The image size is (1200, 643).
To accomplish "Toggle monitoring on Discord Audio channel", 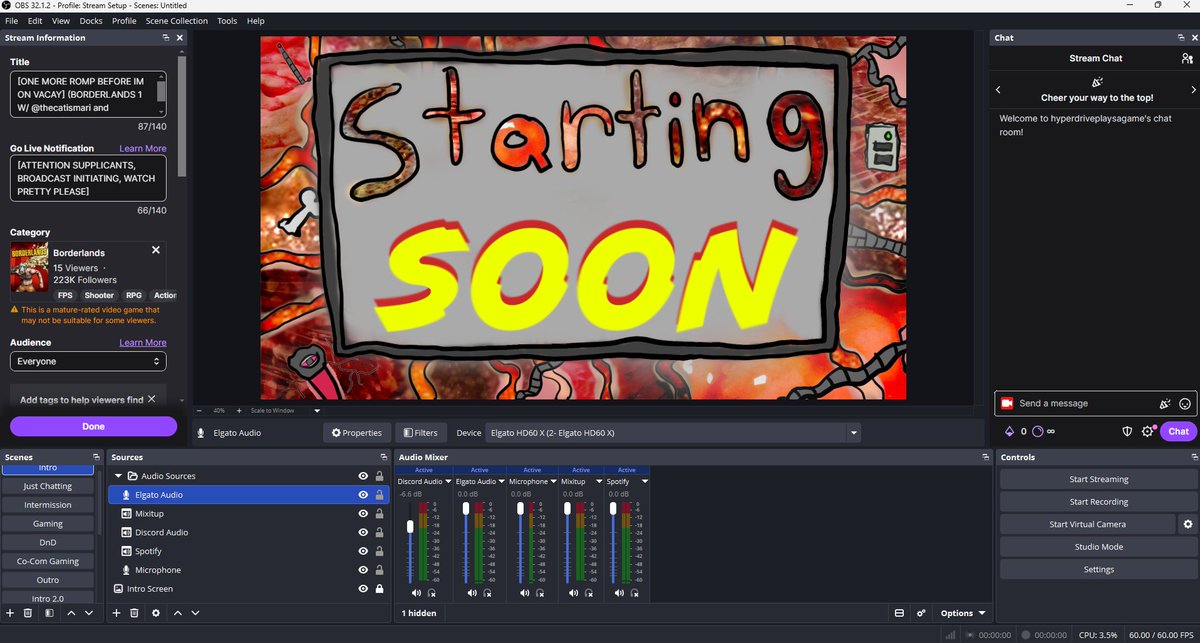I will [434, 593].
